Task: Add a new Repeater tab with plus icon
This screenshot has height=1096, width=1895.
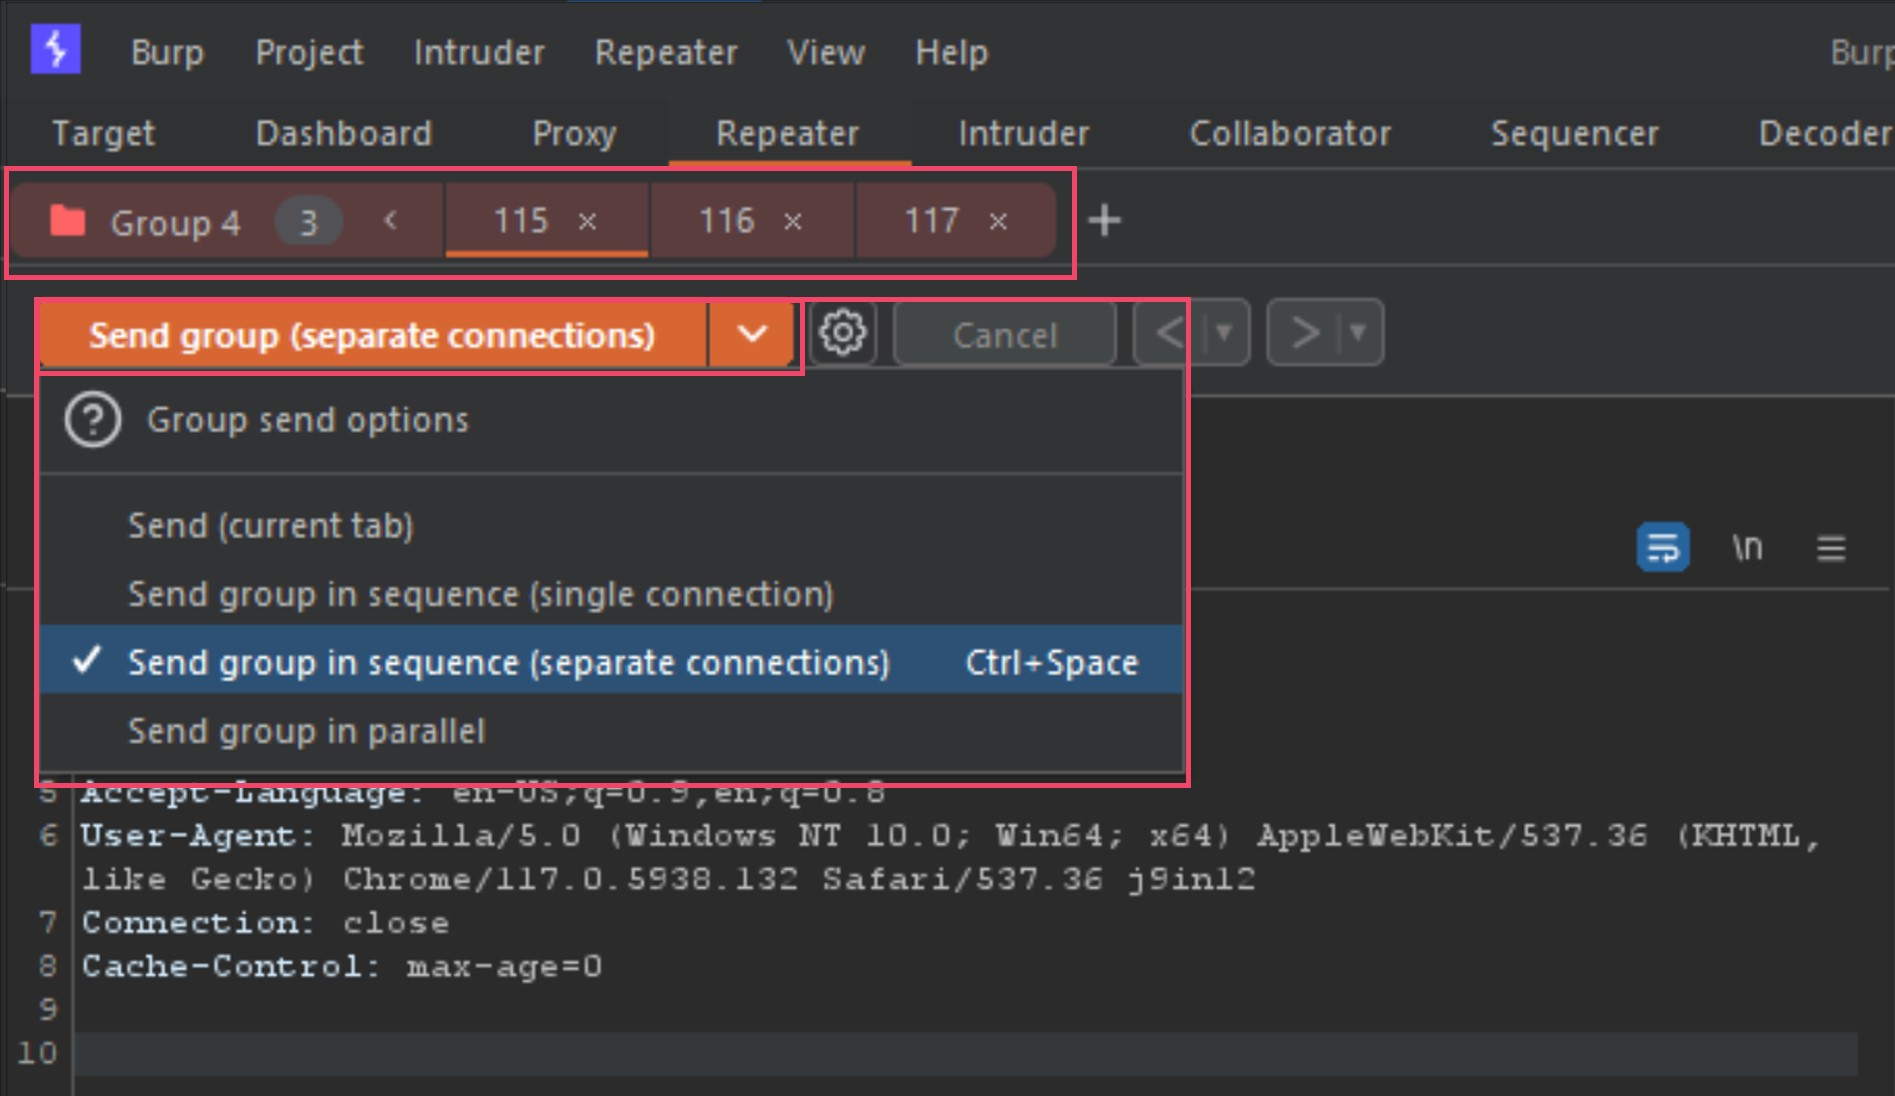Action: click(1104, 220)
